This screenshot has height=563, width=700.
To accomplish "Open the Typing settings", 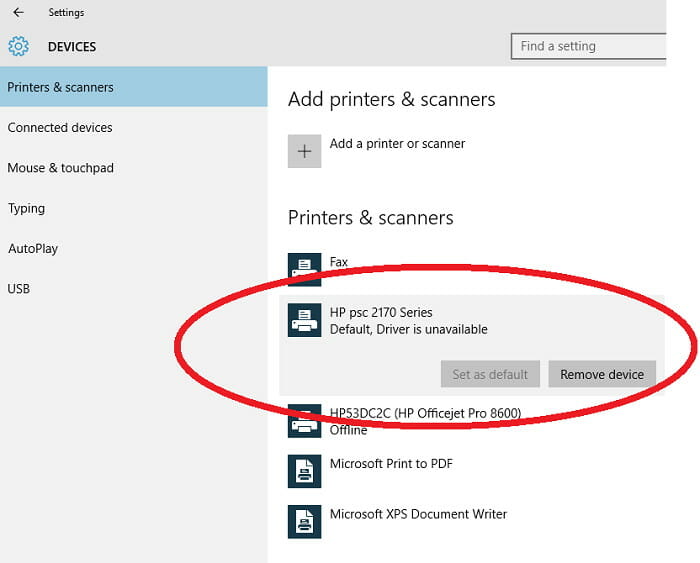I will coord(133,209).
